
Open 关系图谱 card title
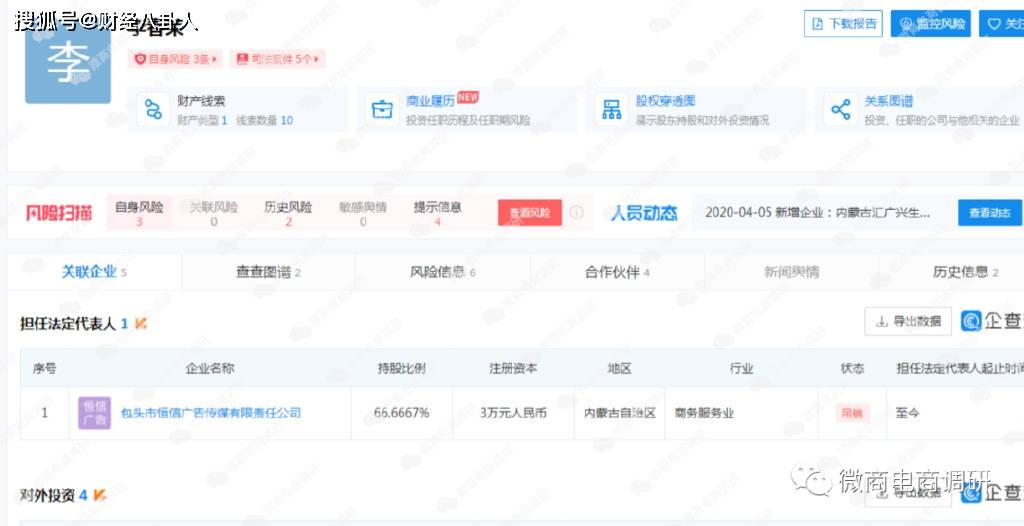(889, 101)
